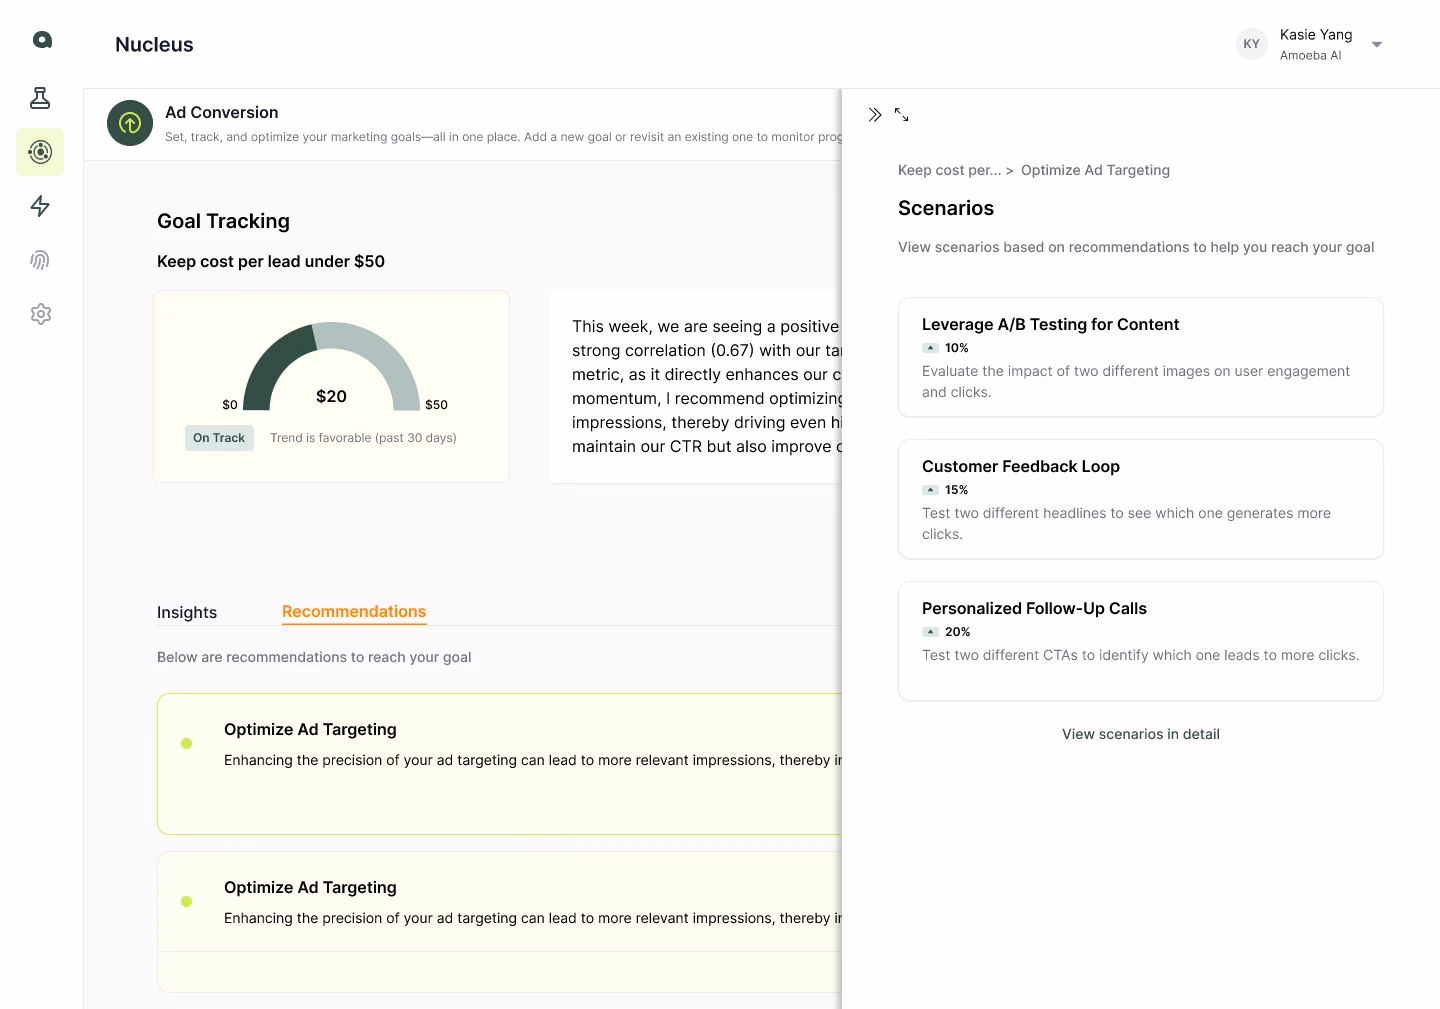Select the first Optimize Ad Targeting recommendation
Screen dimensions: 1440x1009
pyautogui.click(x=500, y=764)
